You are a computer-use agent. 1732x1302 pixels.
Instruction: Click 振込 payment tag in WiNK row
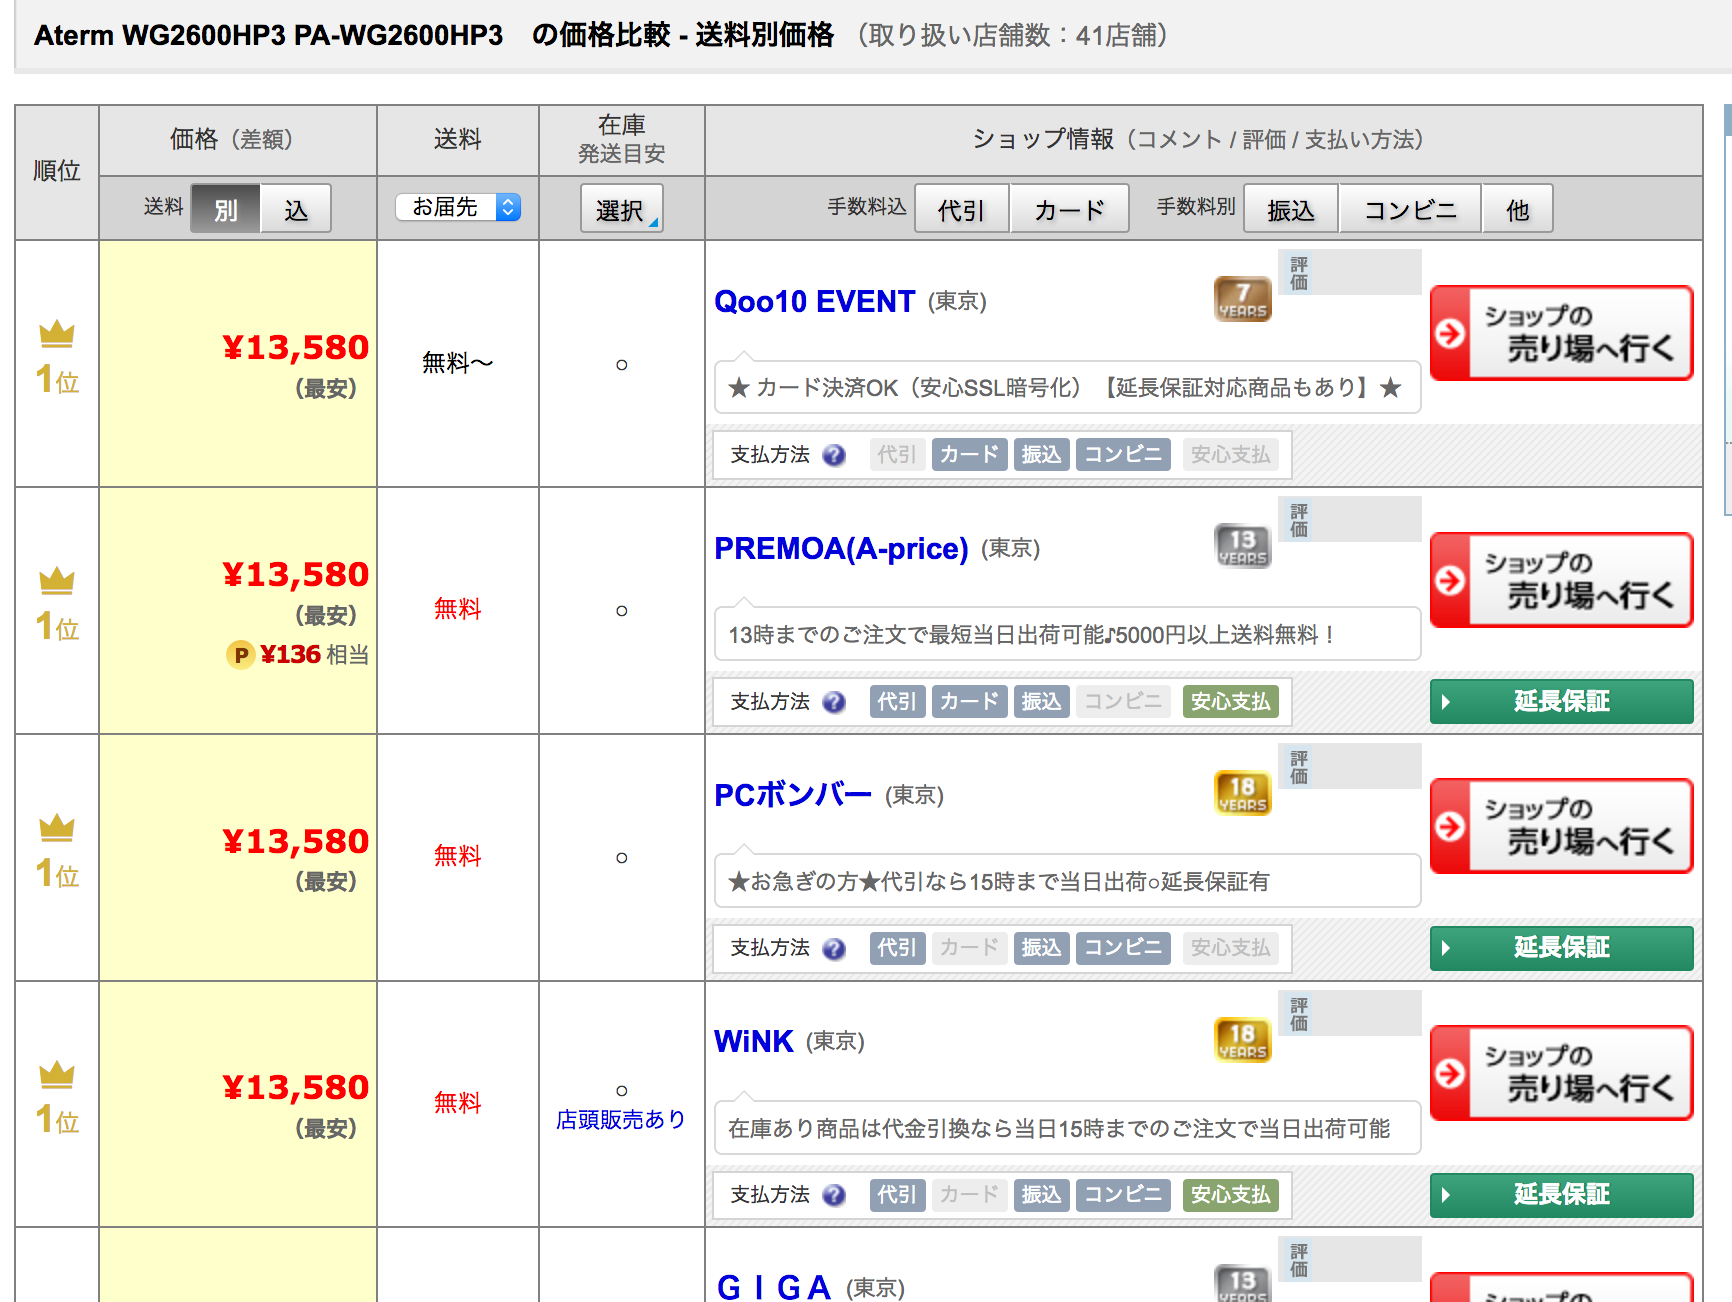pyautogui.click(x=1041, y=1195)
